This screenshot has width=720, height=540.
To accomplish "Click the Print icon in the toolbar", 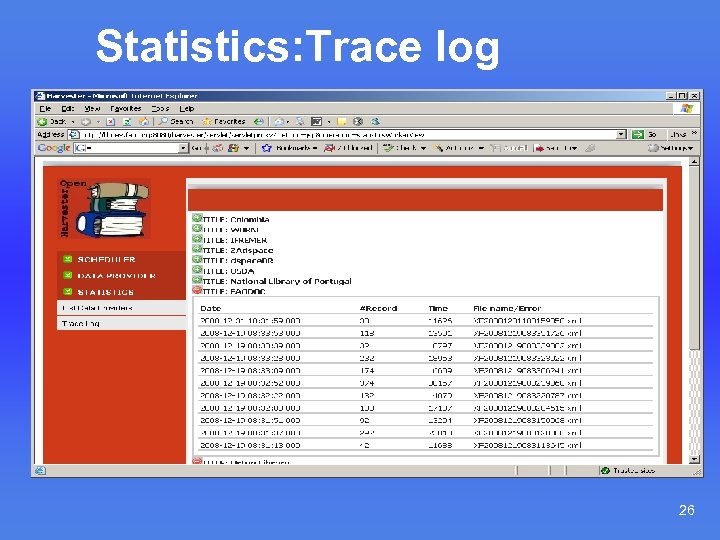I will click(x=300, y=122).
